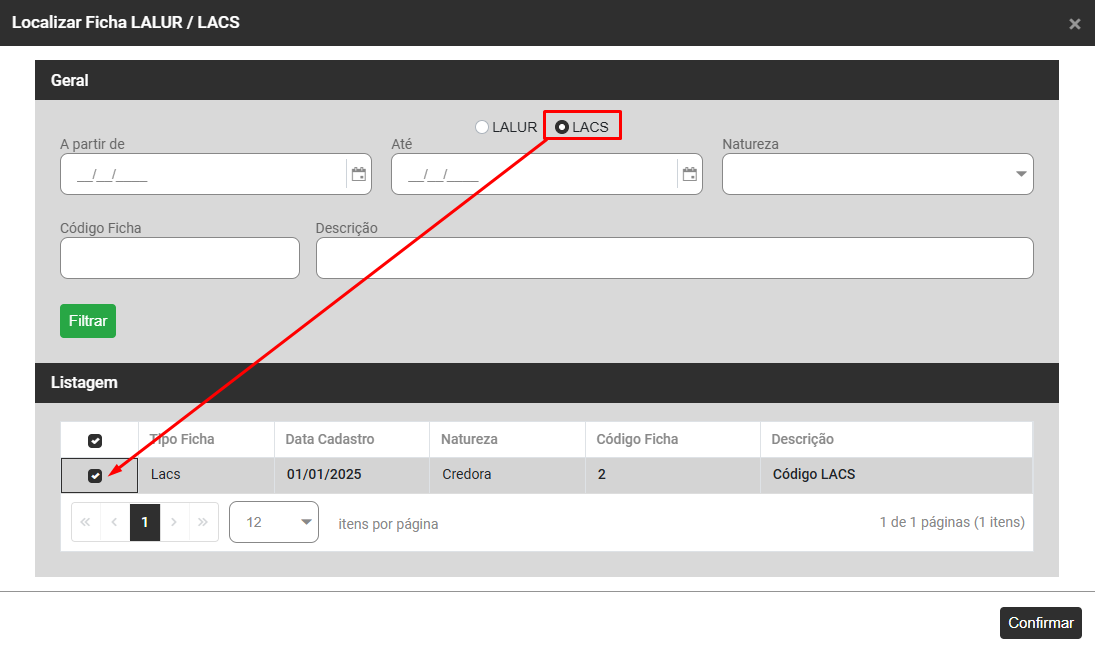Viewport: 1095px width, 651px height.
Task: Click the Listagem section header
Action: tap(547, 383)
